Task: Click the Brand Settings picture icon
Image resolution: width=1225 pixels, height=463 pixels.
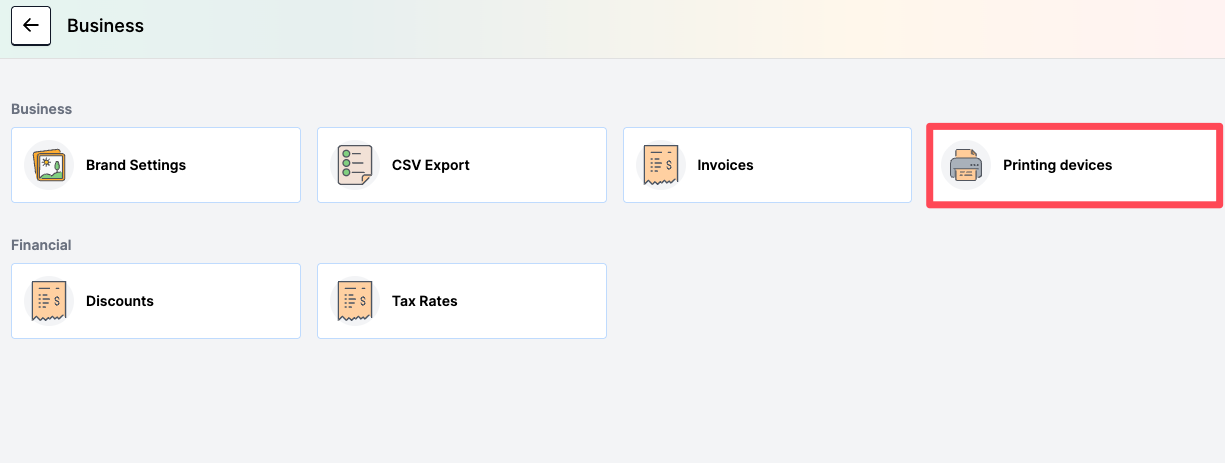Action: (x=49, y=165)
